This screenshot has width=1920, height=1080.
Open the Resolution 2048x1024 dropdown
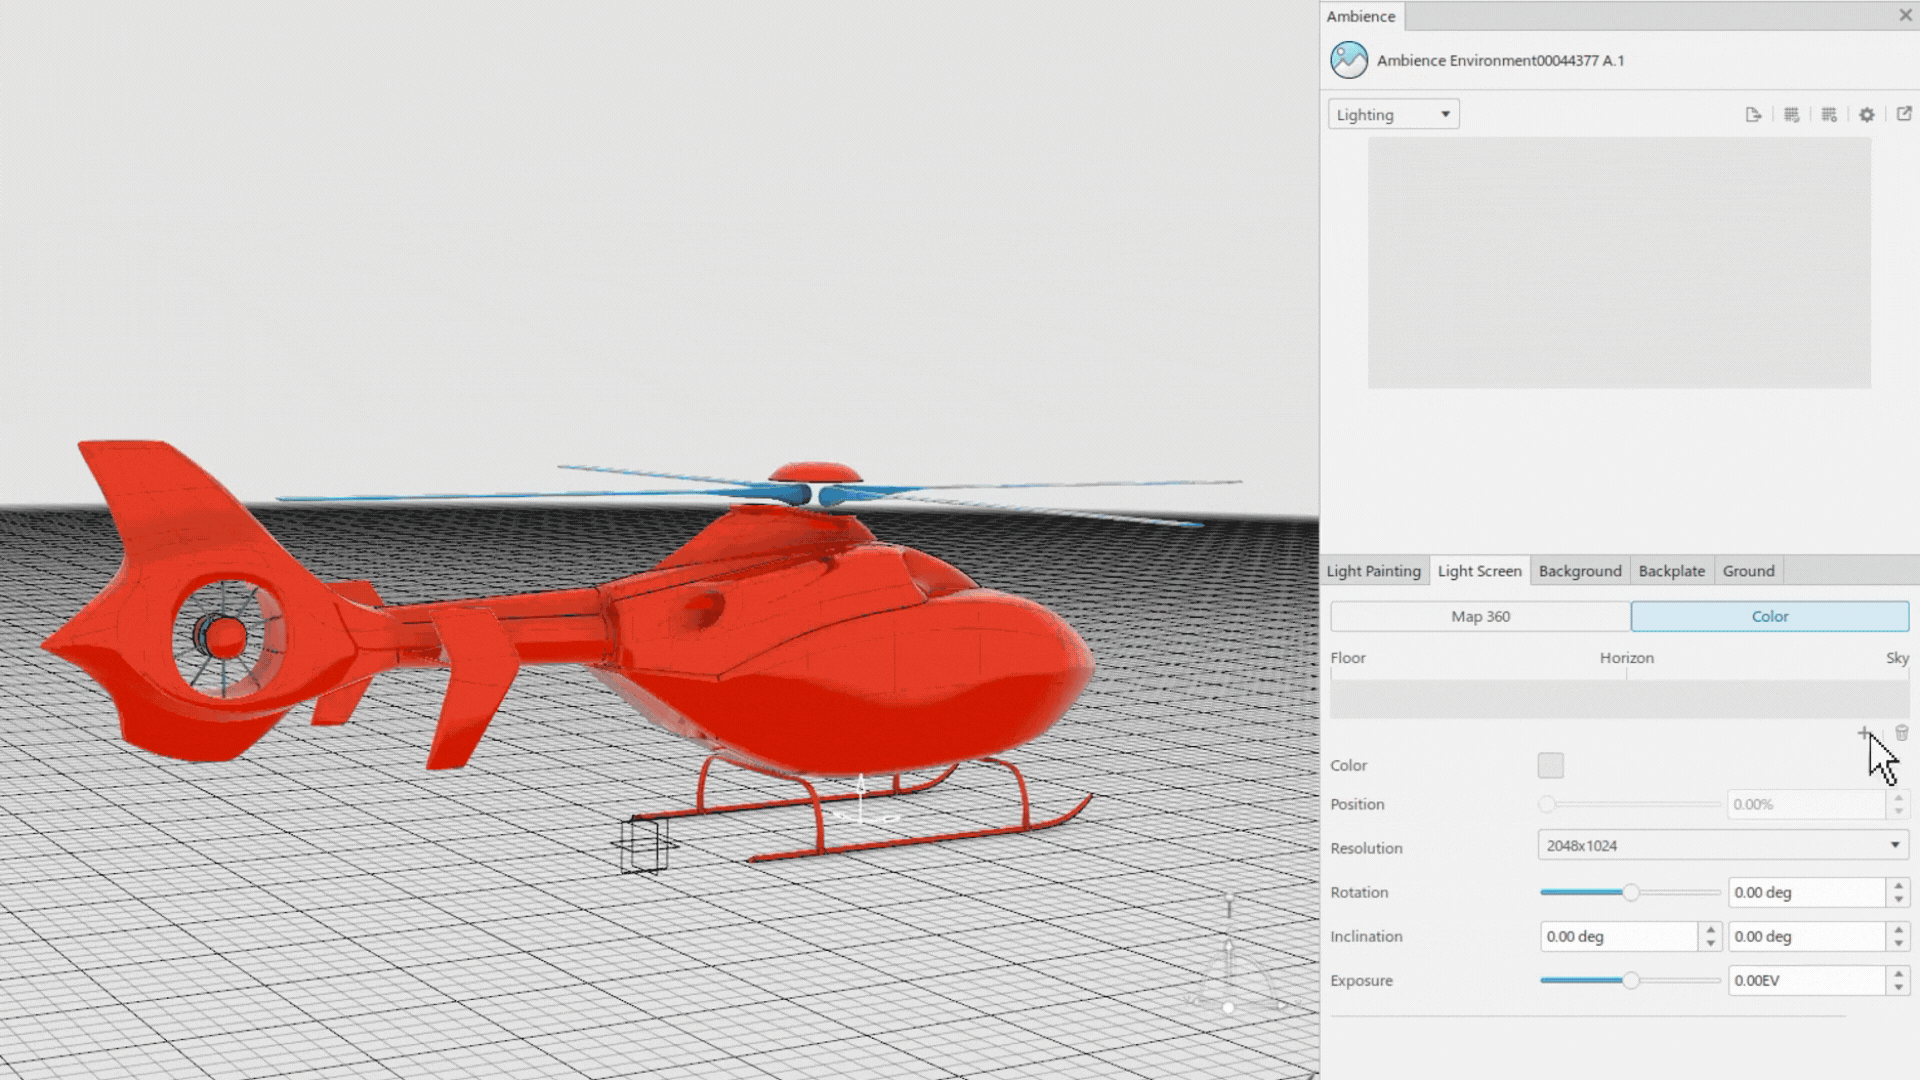pyautogui.click(x=1723, y=846)
